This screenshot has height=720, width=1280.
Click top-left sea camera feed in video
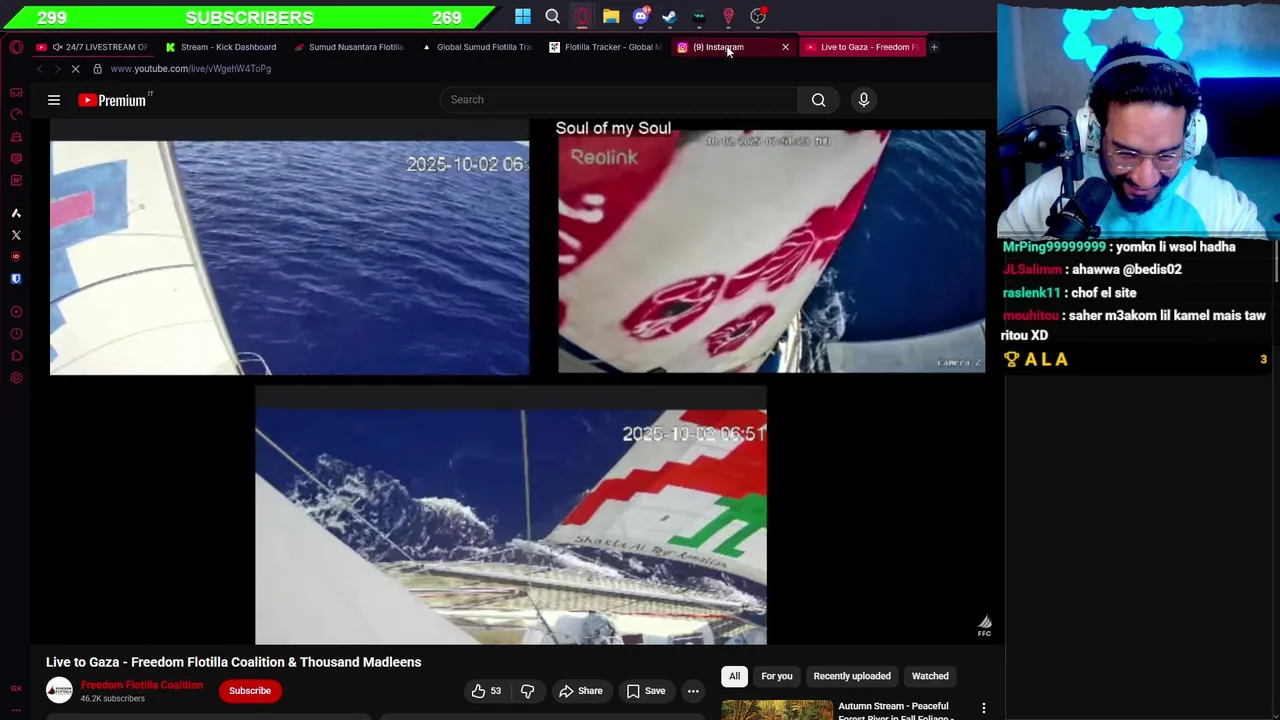290,258
